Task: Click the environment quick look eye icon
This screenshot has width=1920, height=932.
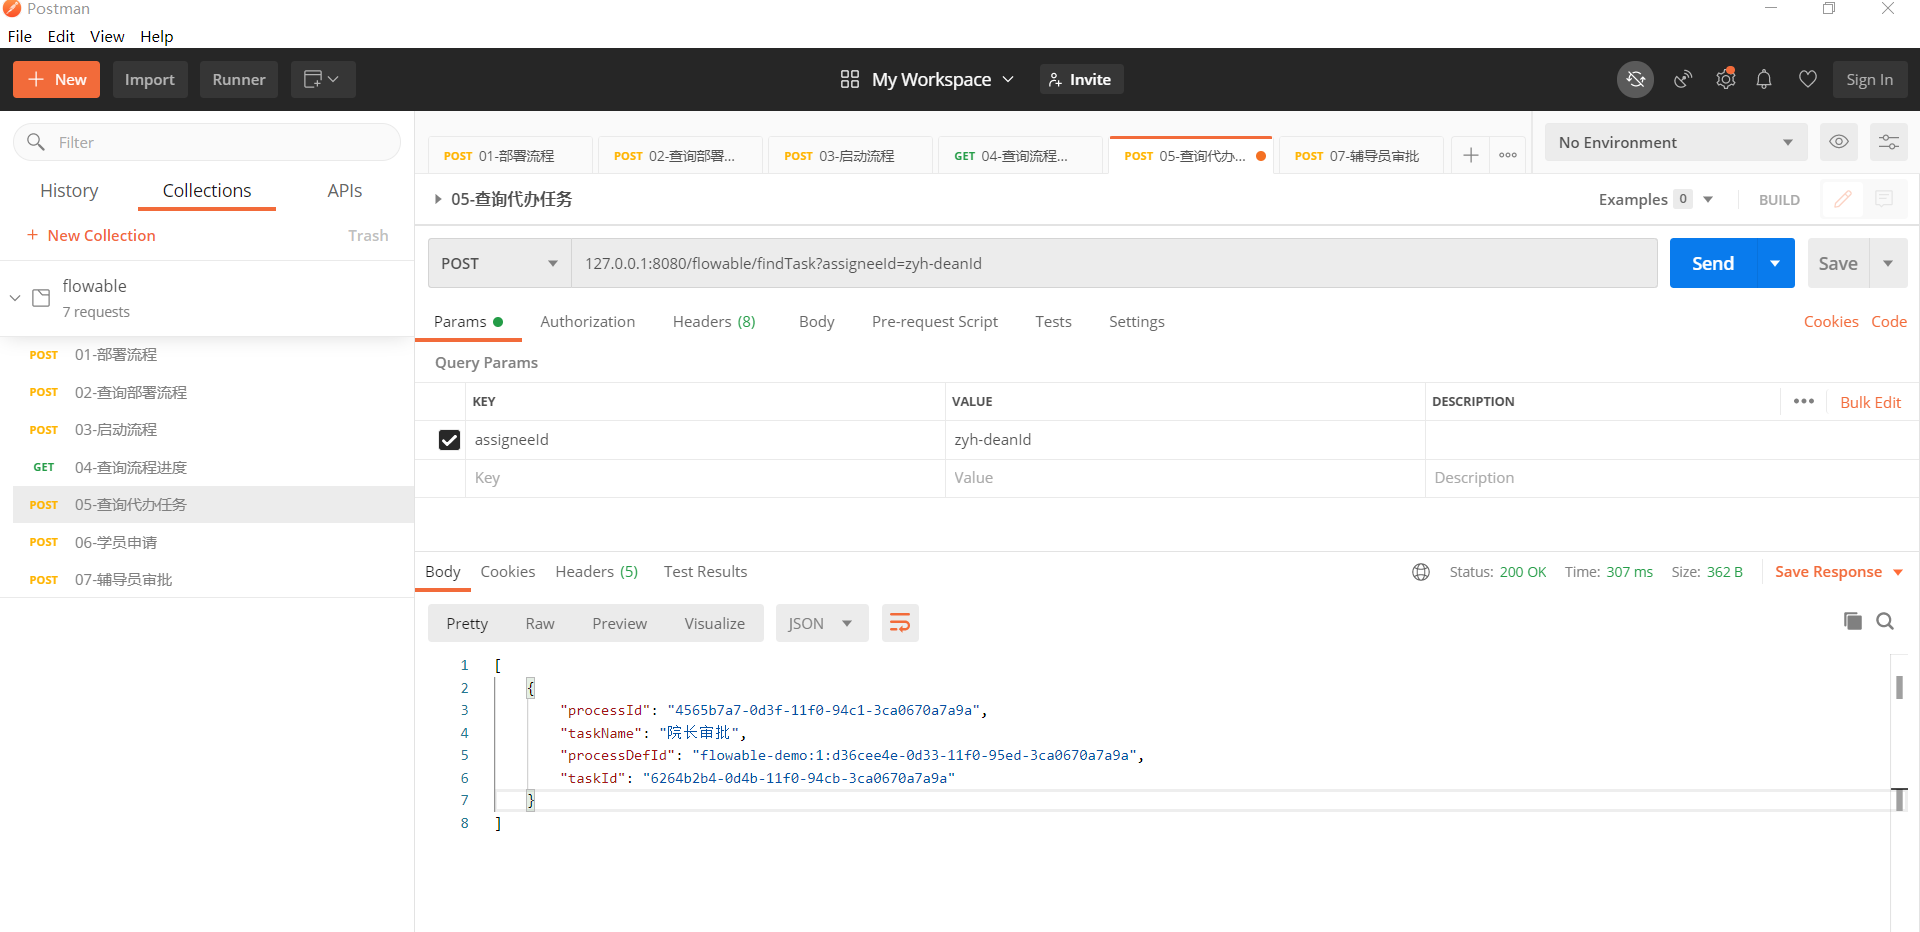Action: (1838, 142)
